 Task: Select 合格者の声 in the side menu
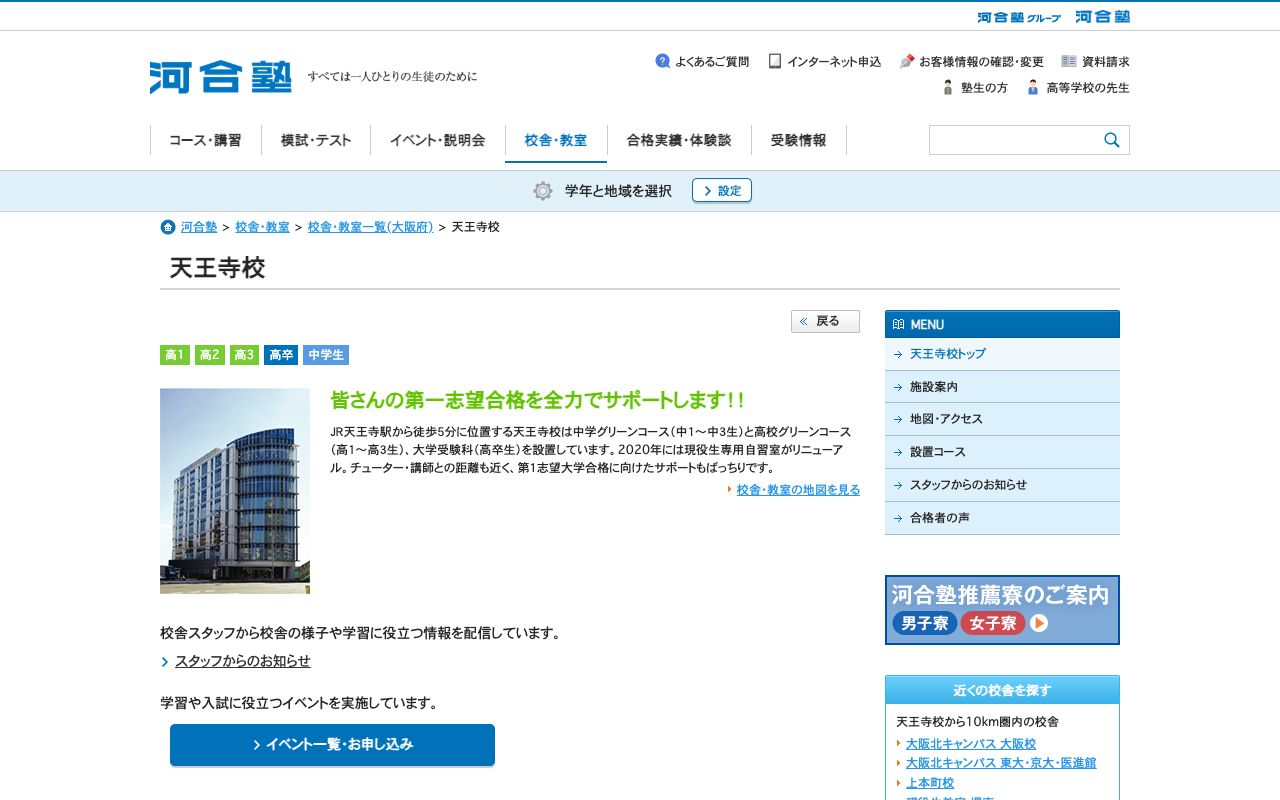pyautogui.click(x=1002, y=518)
